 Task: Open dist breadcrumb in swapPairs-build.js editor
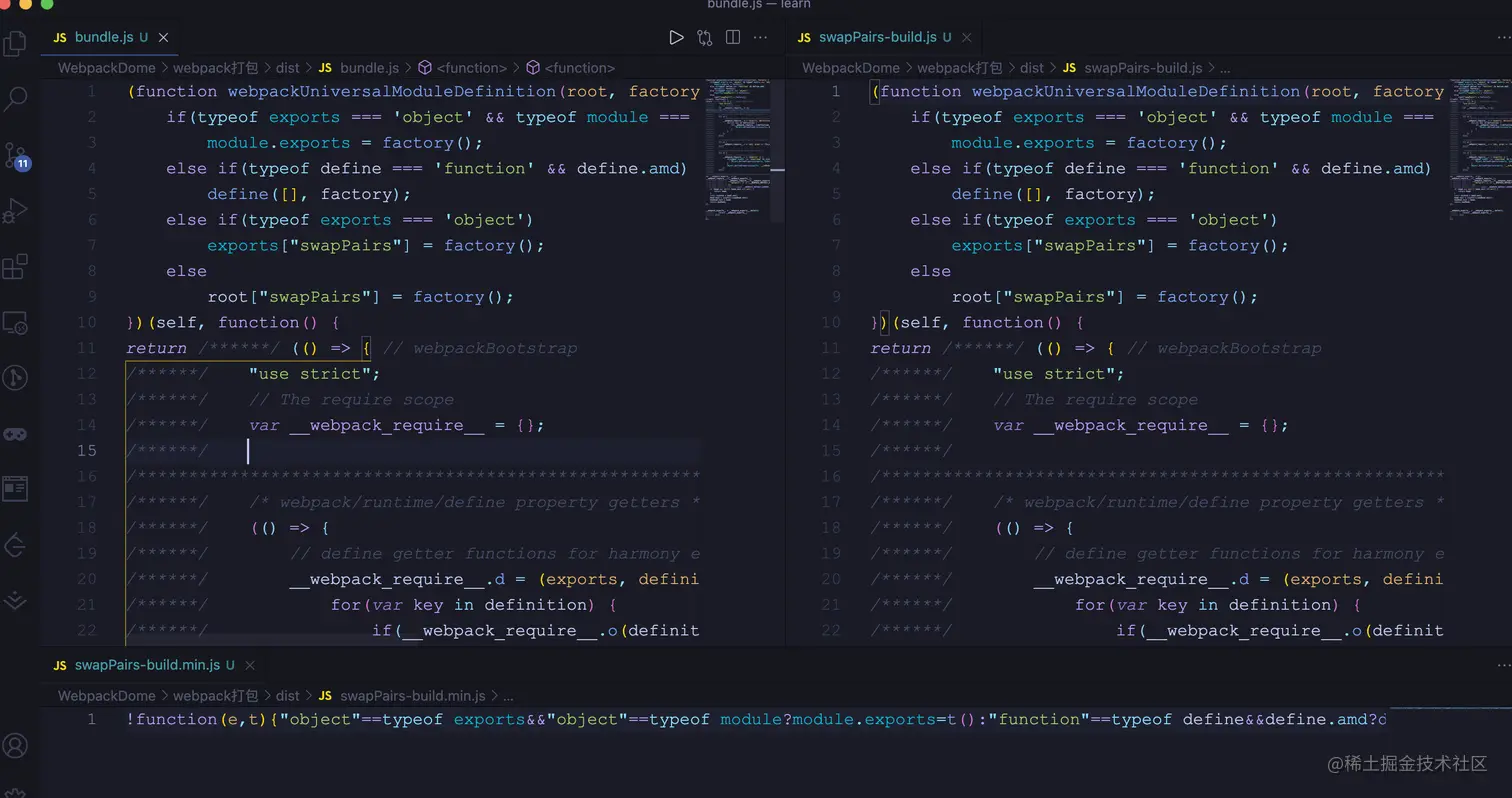(1031, 68)
